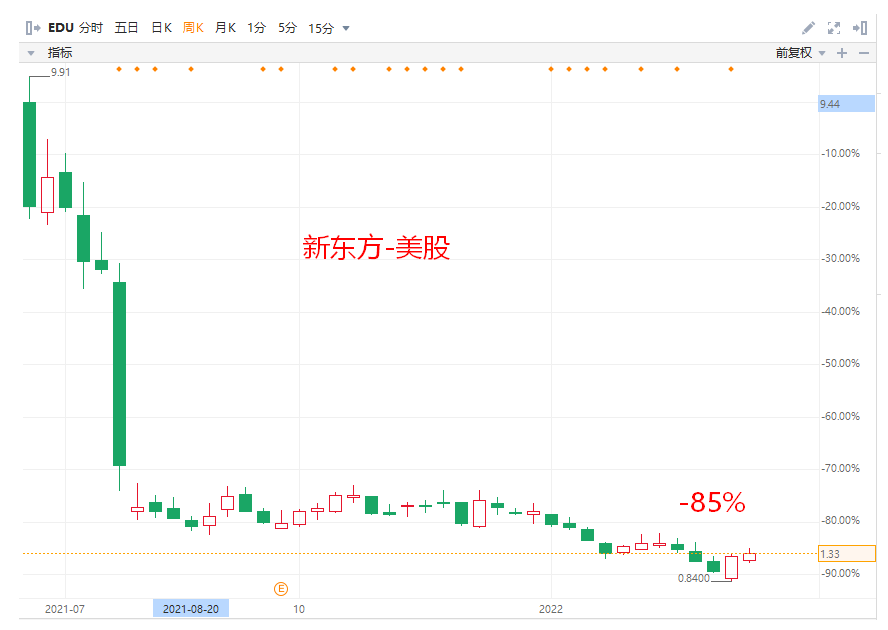
Task: Switch to 五日 five-day view
Action: click(x=127, y=28)
